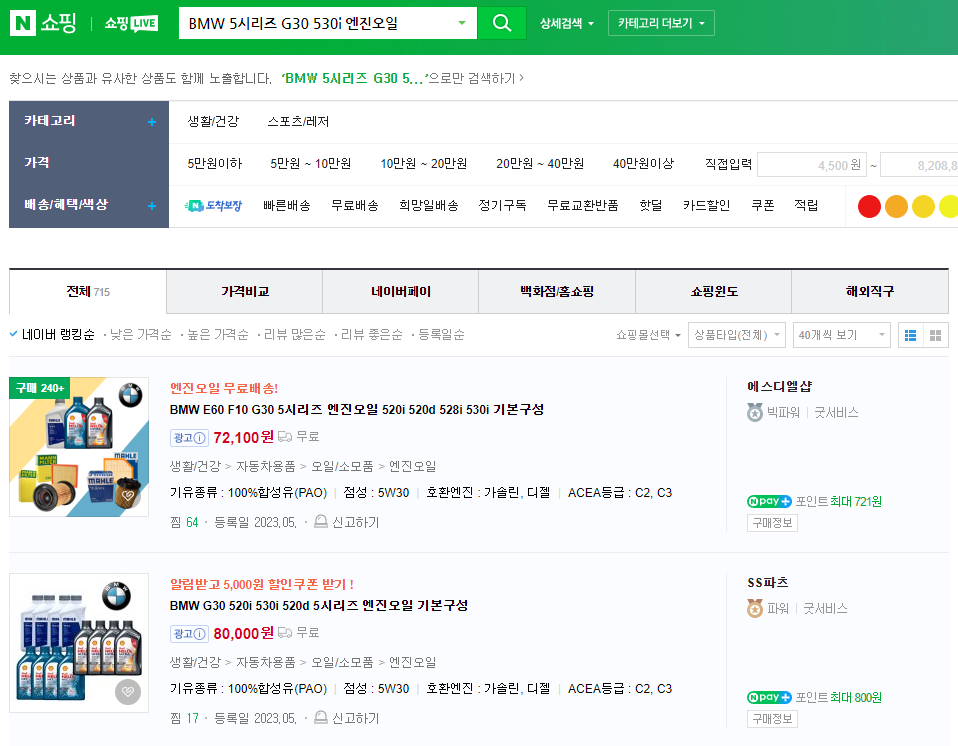The width and height of the screenshot is (958, 746).
Task: Click Npay+ icon for SS파츠 listing
Action: coord(769,698)
